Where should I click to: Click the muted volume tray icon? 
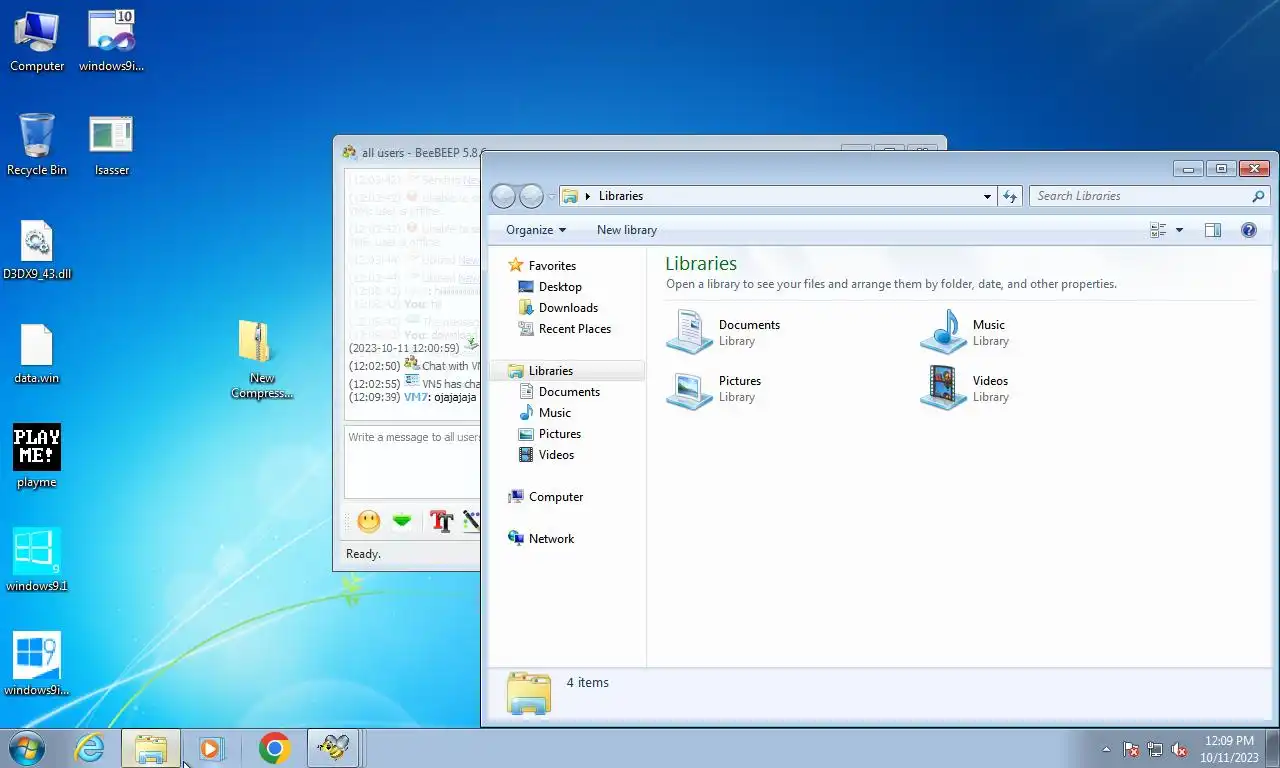coord(1179,749)
